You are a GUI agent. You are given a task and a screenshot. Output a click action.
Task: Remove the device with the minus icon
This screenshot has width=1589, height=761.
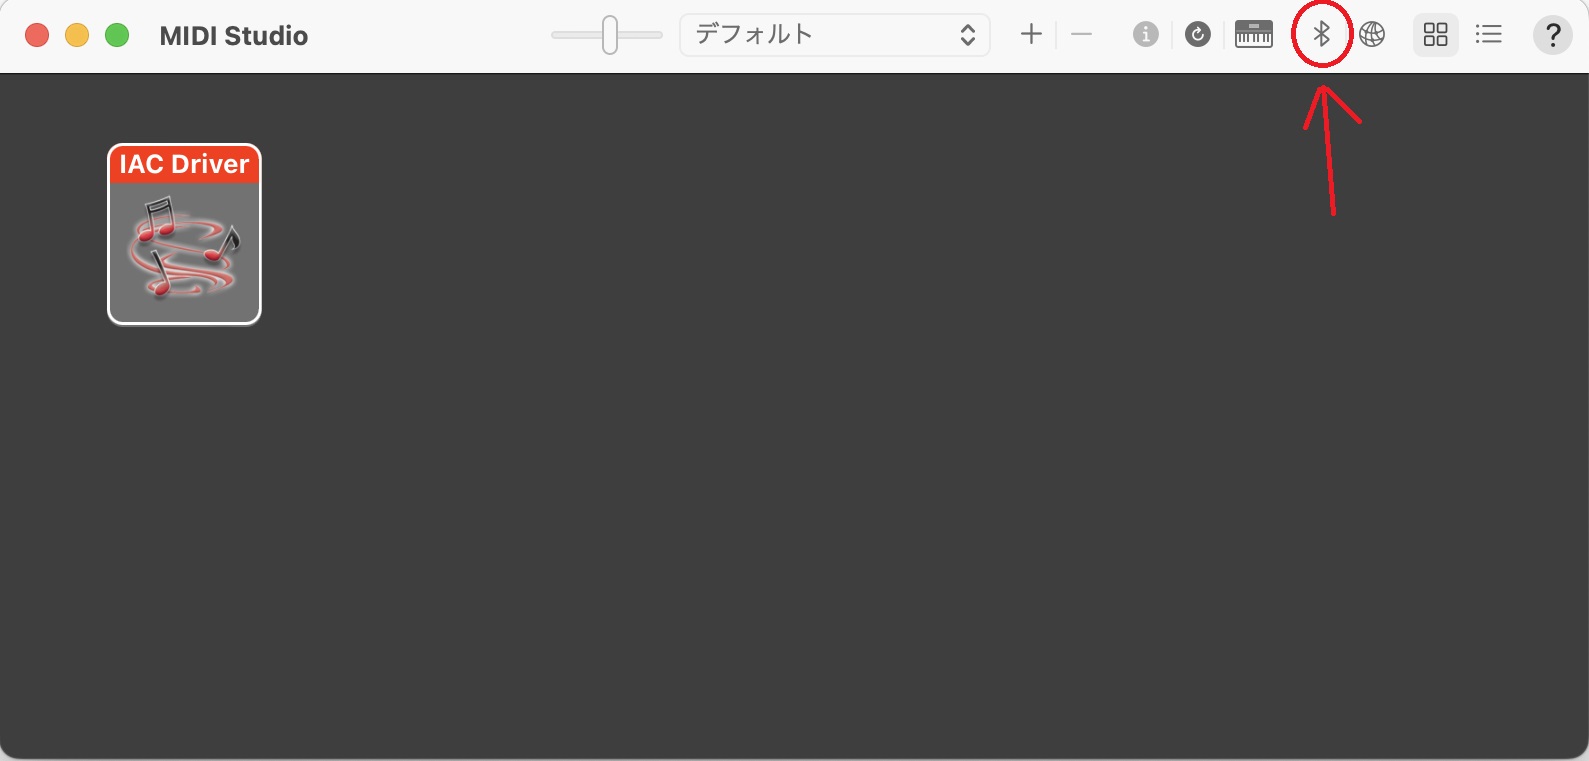click(x=1081, y=34)
